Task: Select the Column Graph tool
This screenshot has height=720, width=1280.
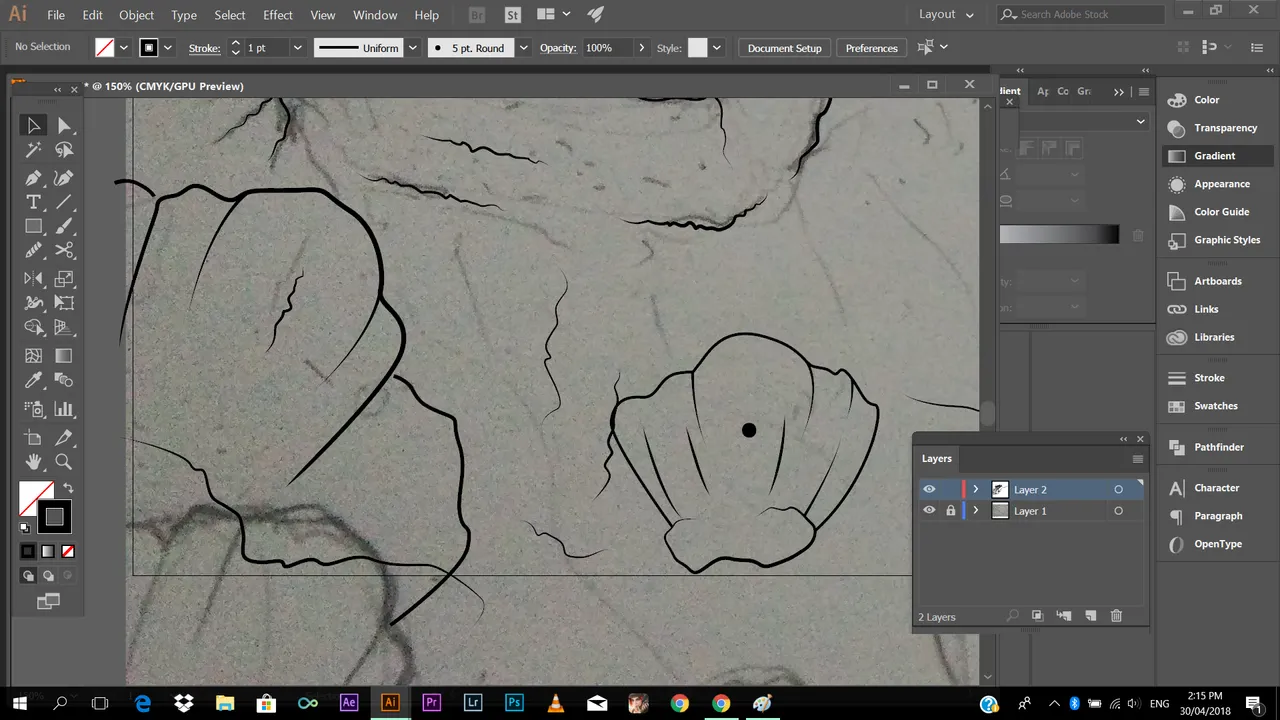Action: click(x=64, y=409)
